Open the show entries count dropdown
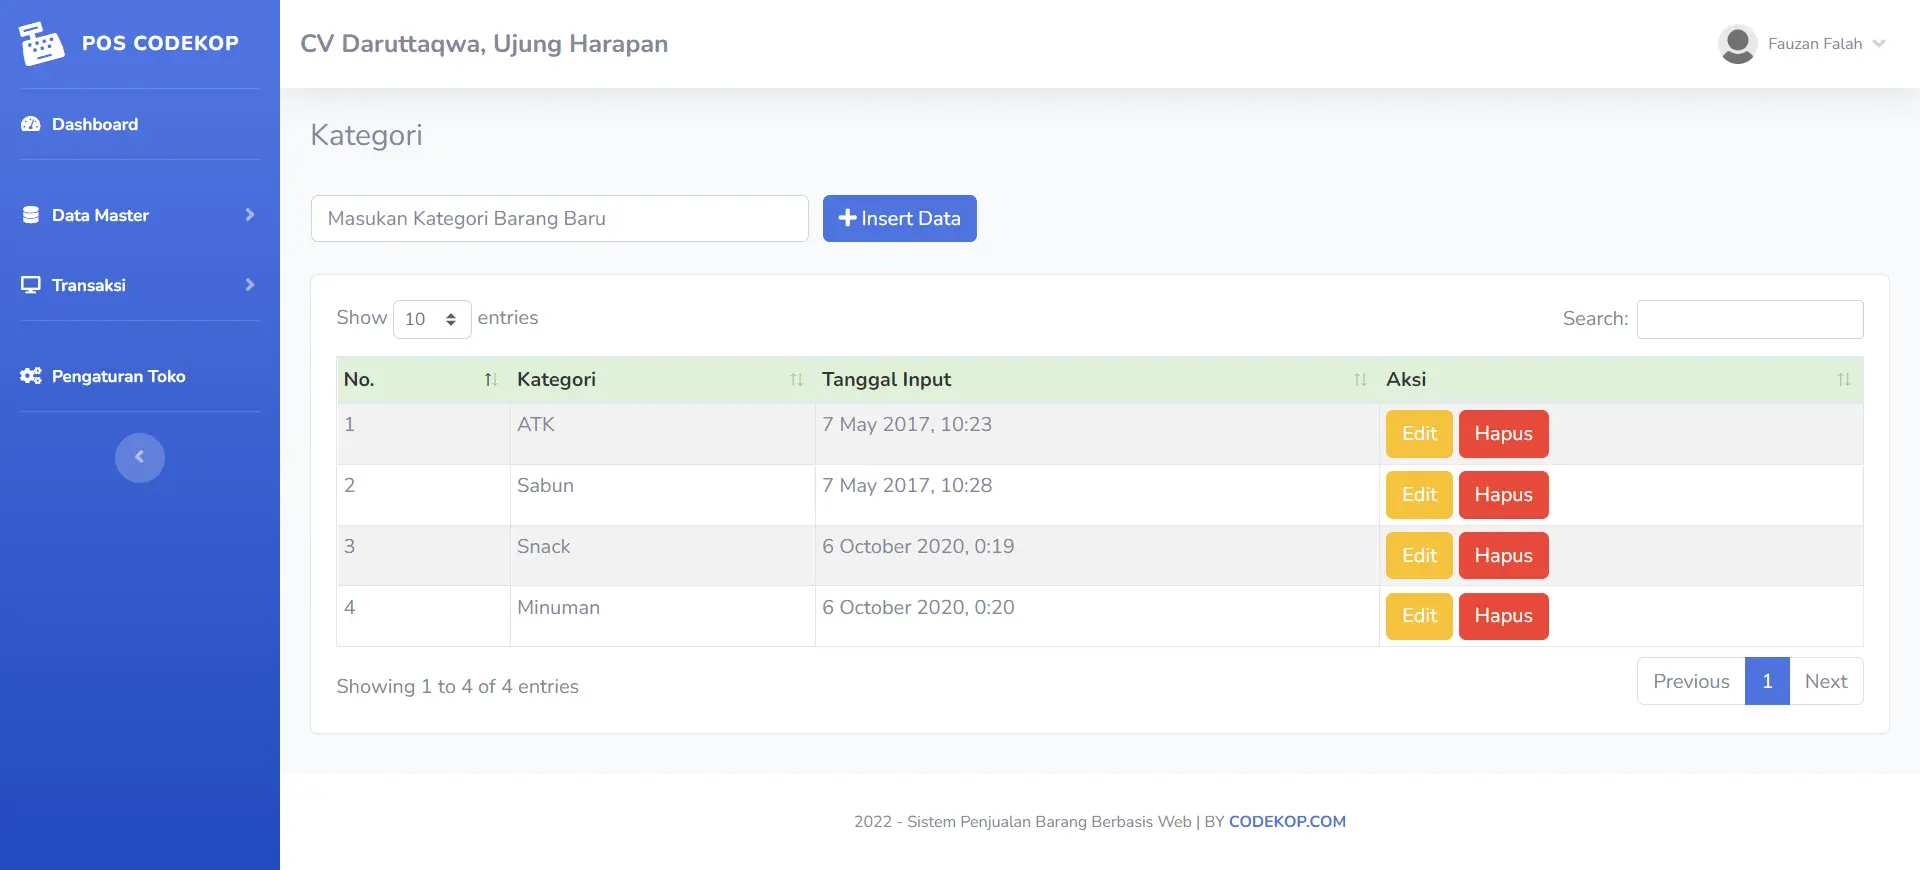The width and height of the screenshot is (1920, 870). pyautogui.click(x=432, y=319)
